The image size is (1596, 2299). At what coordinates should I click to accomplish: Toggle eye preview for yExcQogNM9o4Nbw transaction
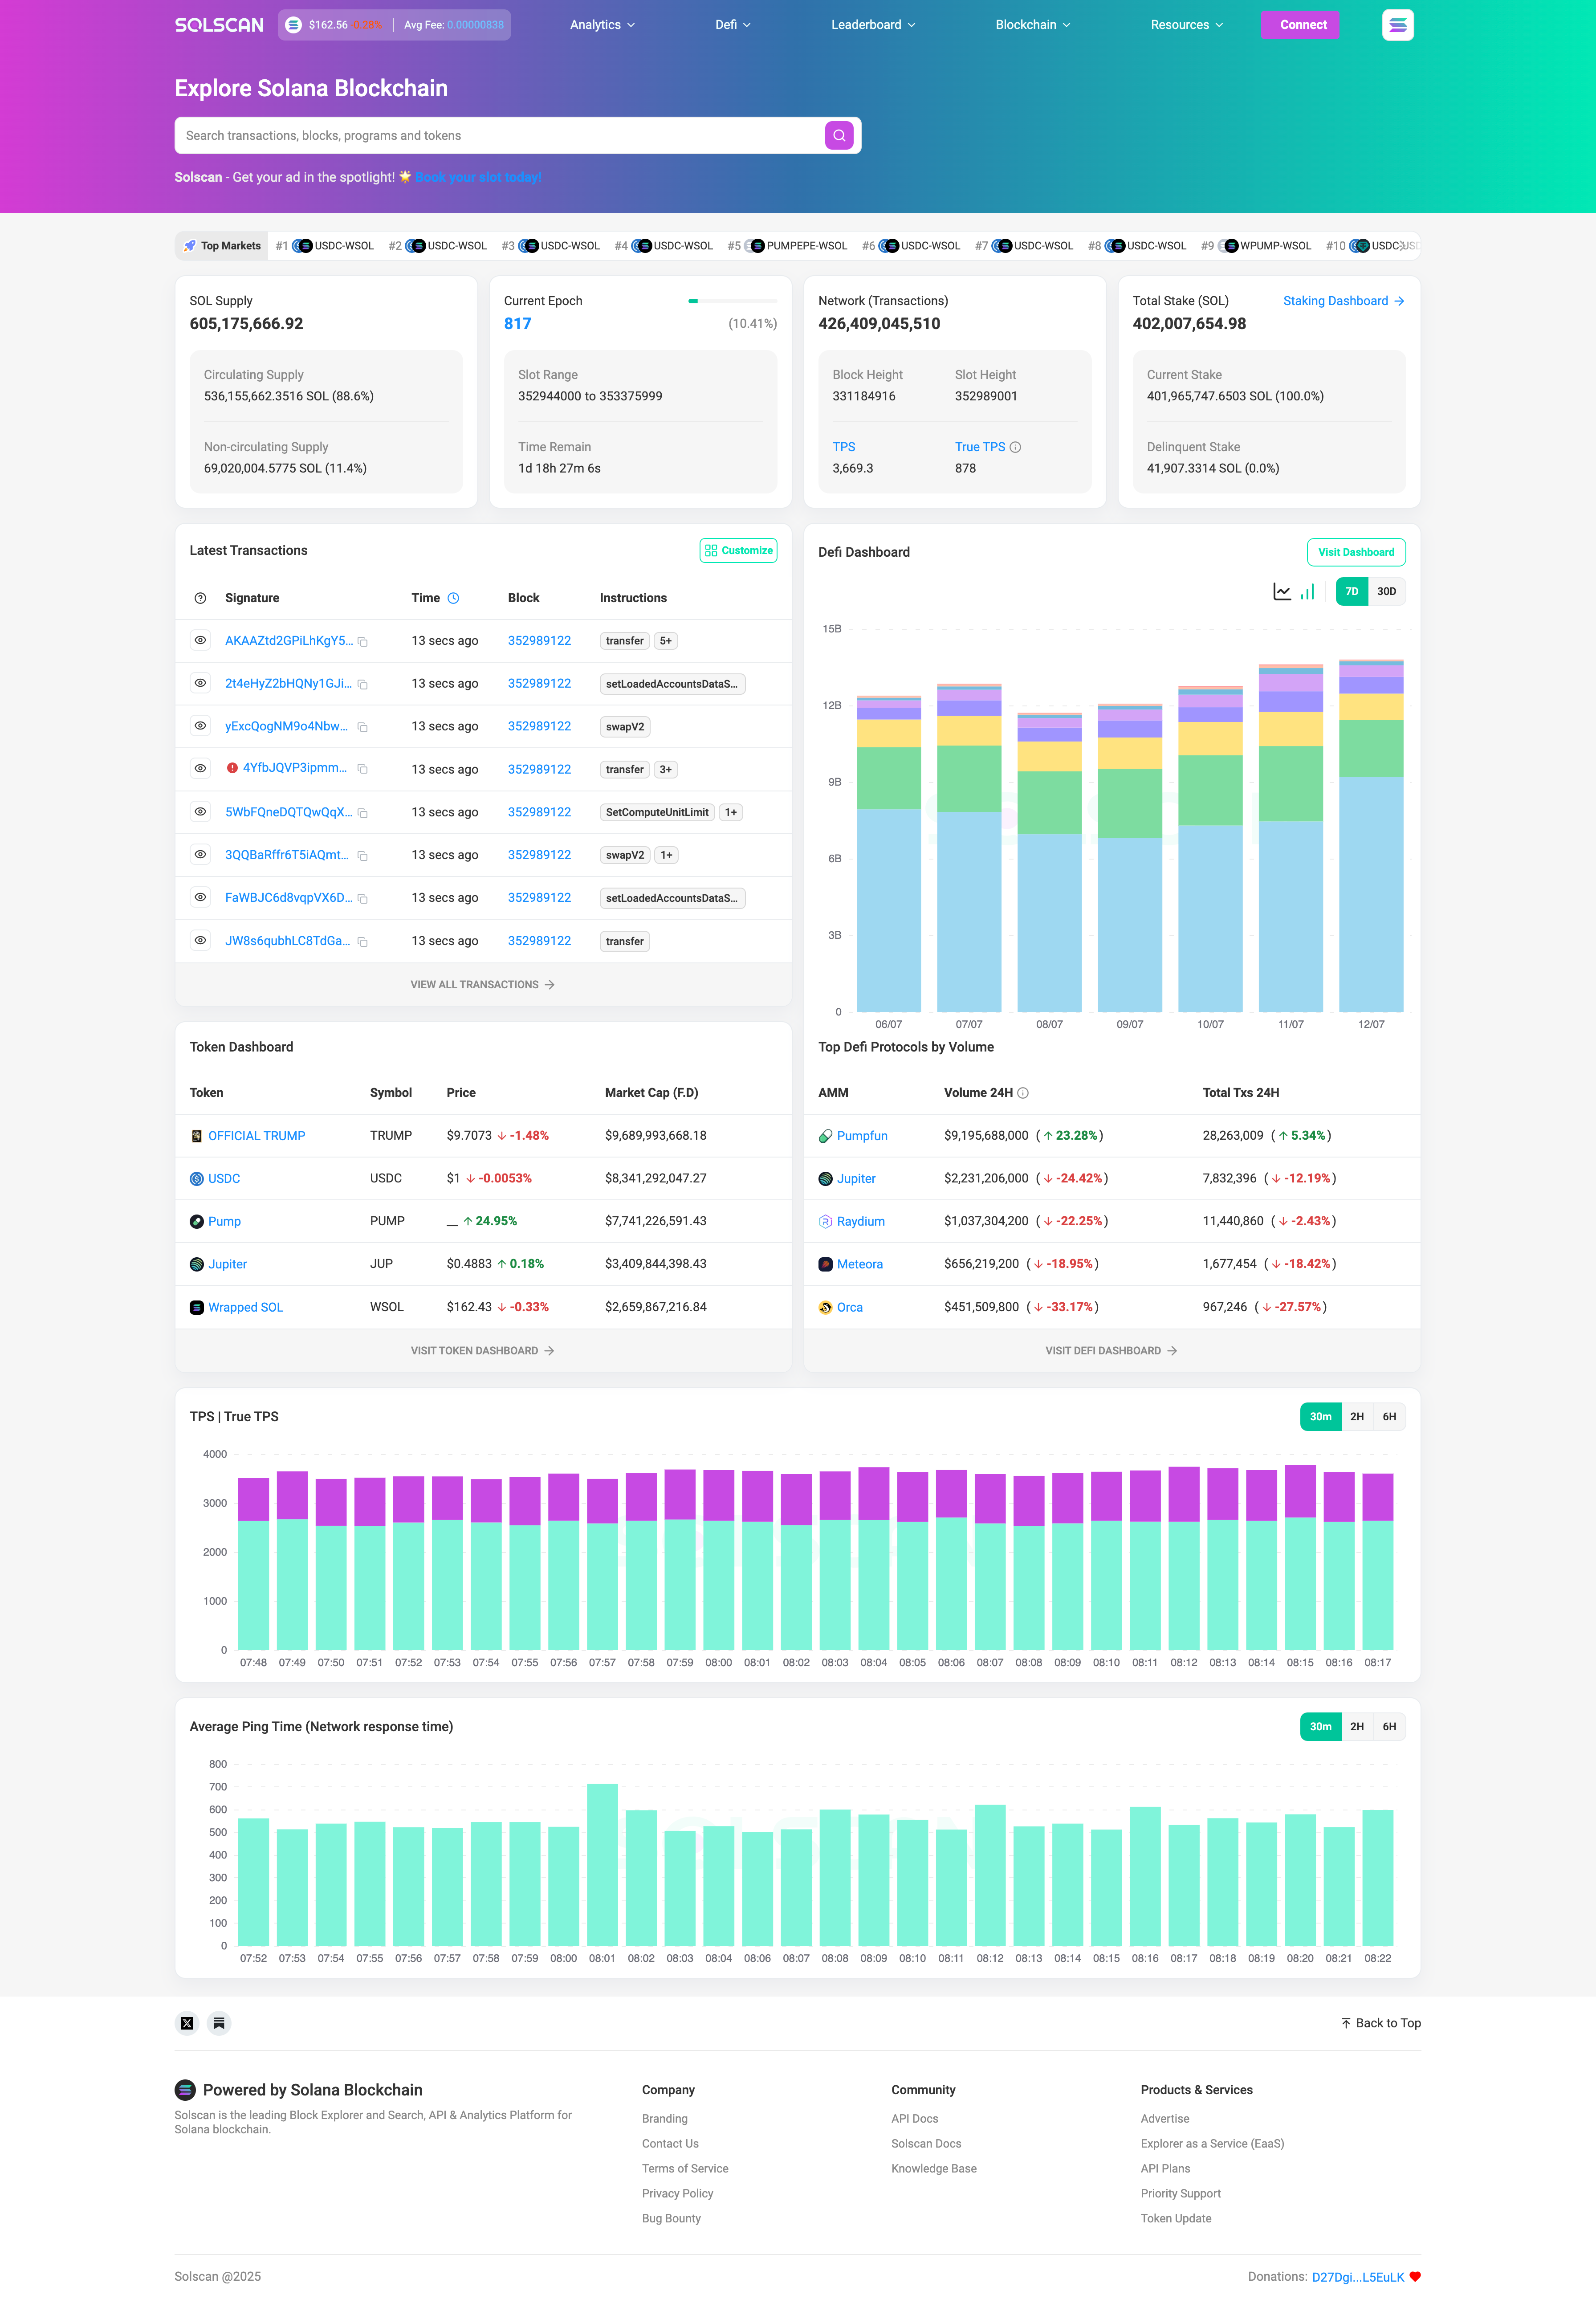(200, 726)
